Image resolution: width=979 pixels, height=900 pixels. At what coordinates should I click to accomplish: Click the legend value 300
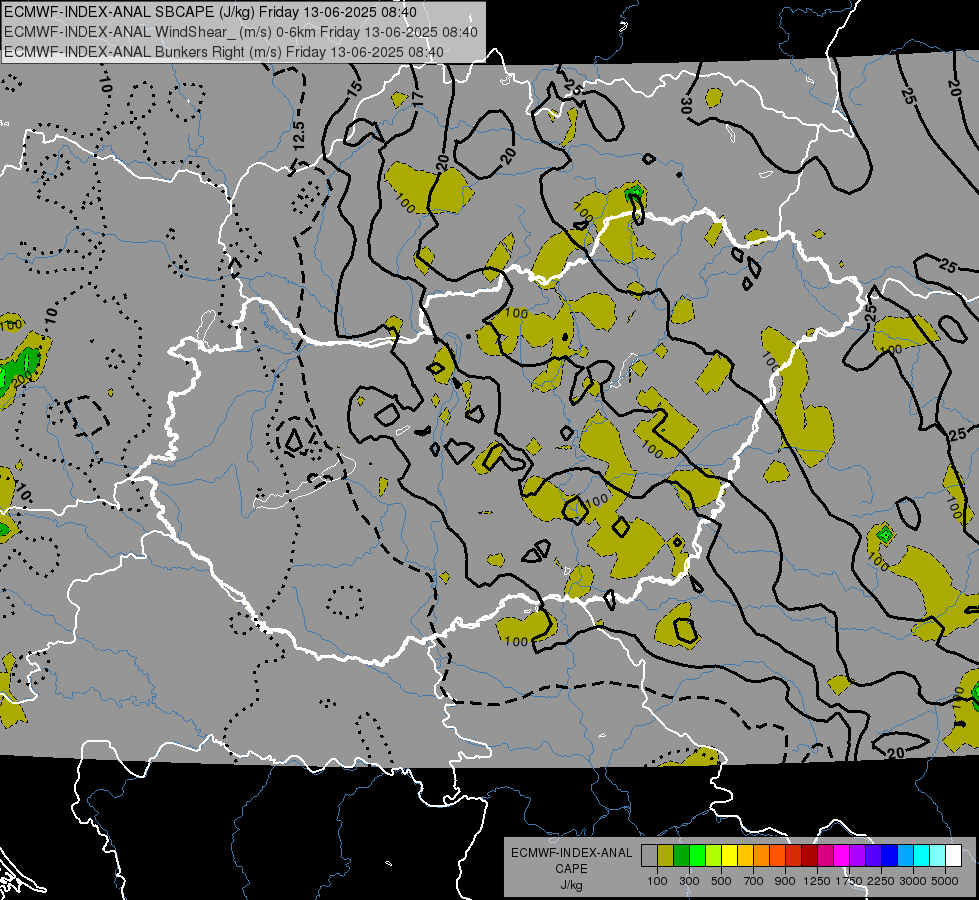[x=689, y=881]
